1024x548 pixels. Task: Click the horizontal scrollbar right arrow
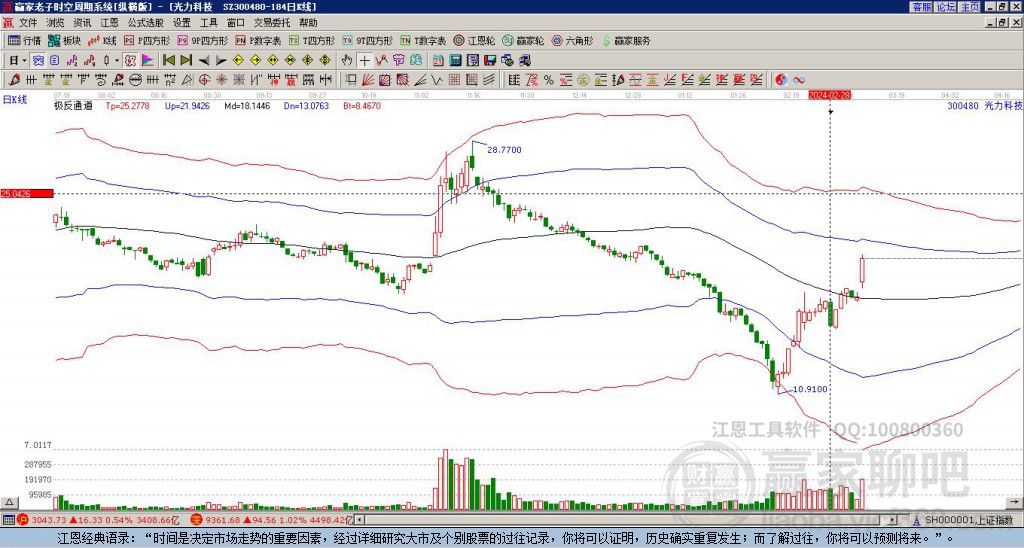coord(893,520)
